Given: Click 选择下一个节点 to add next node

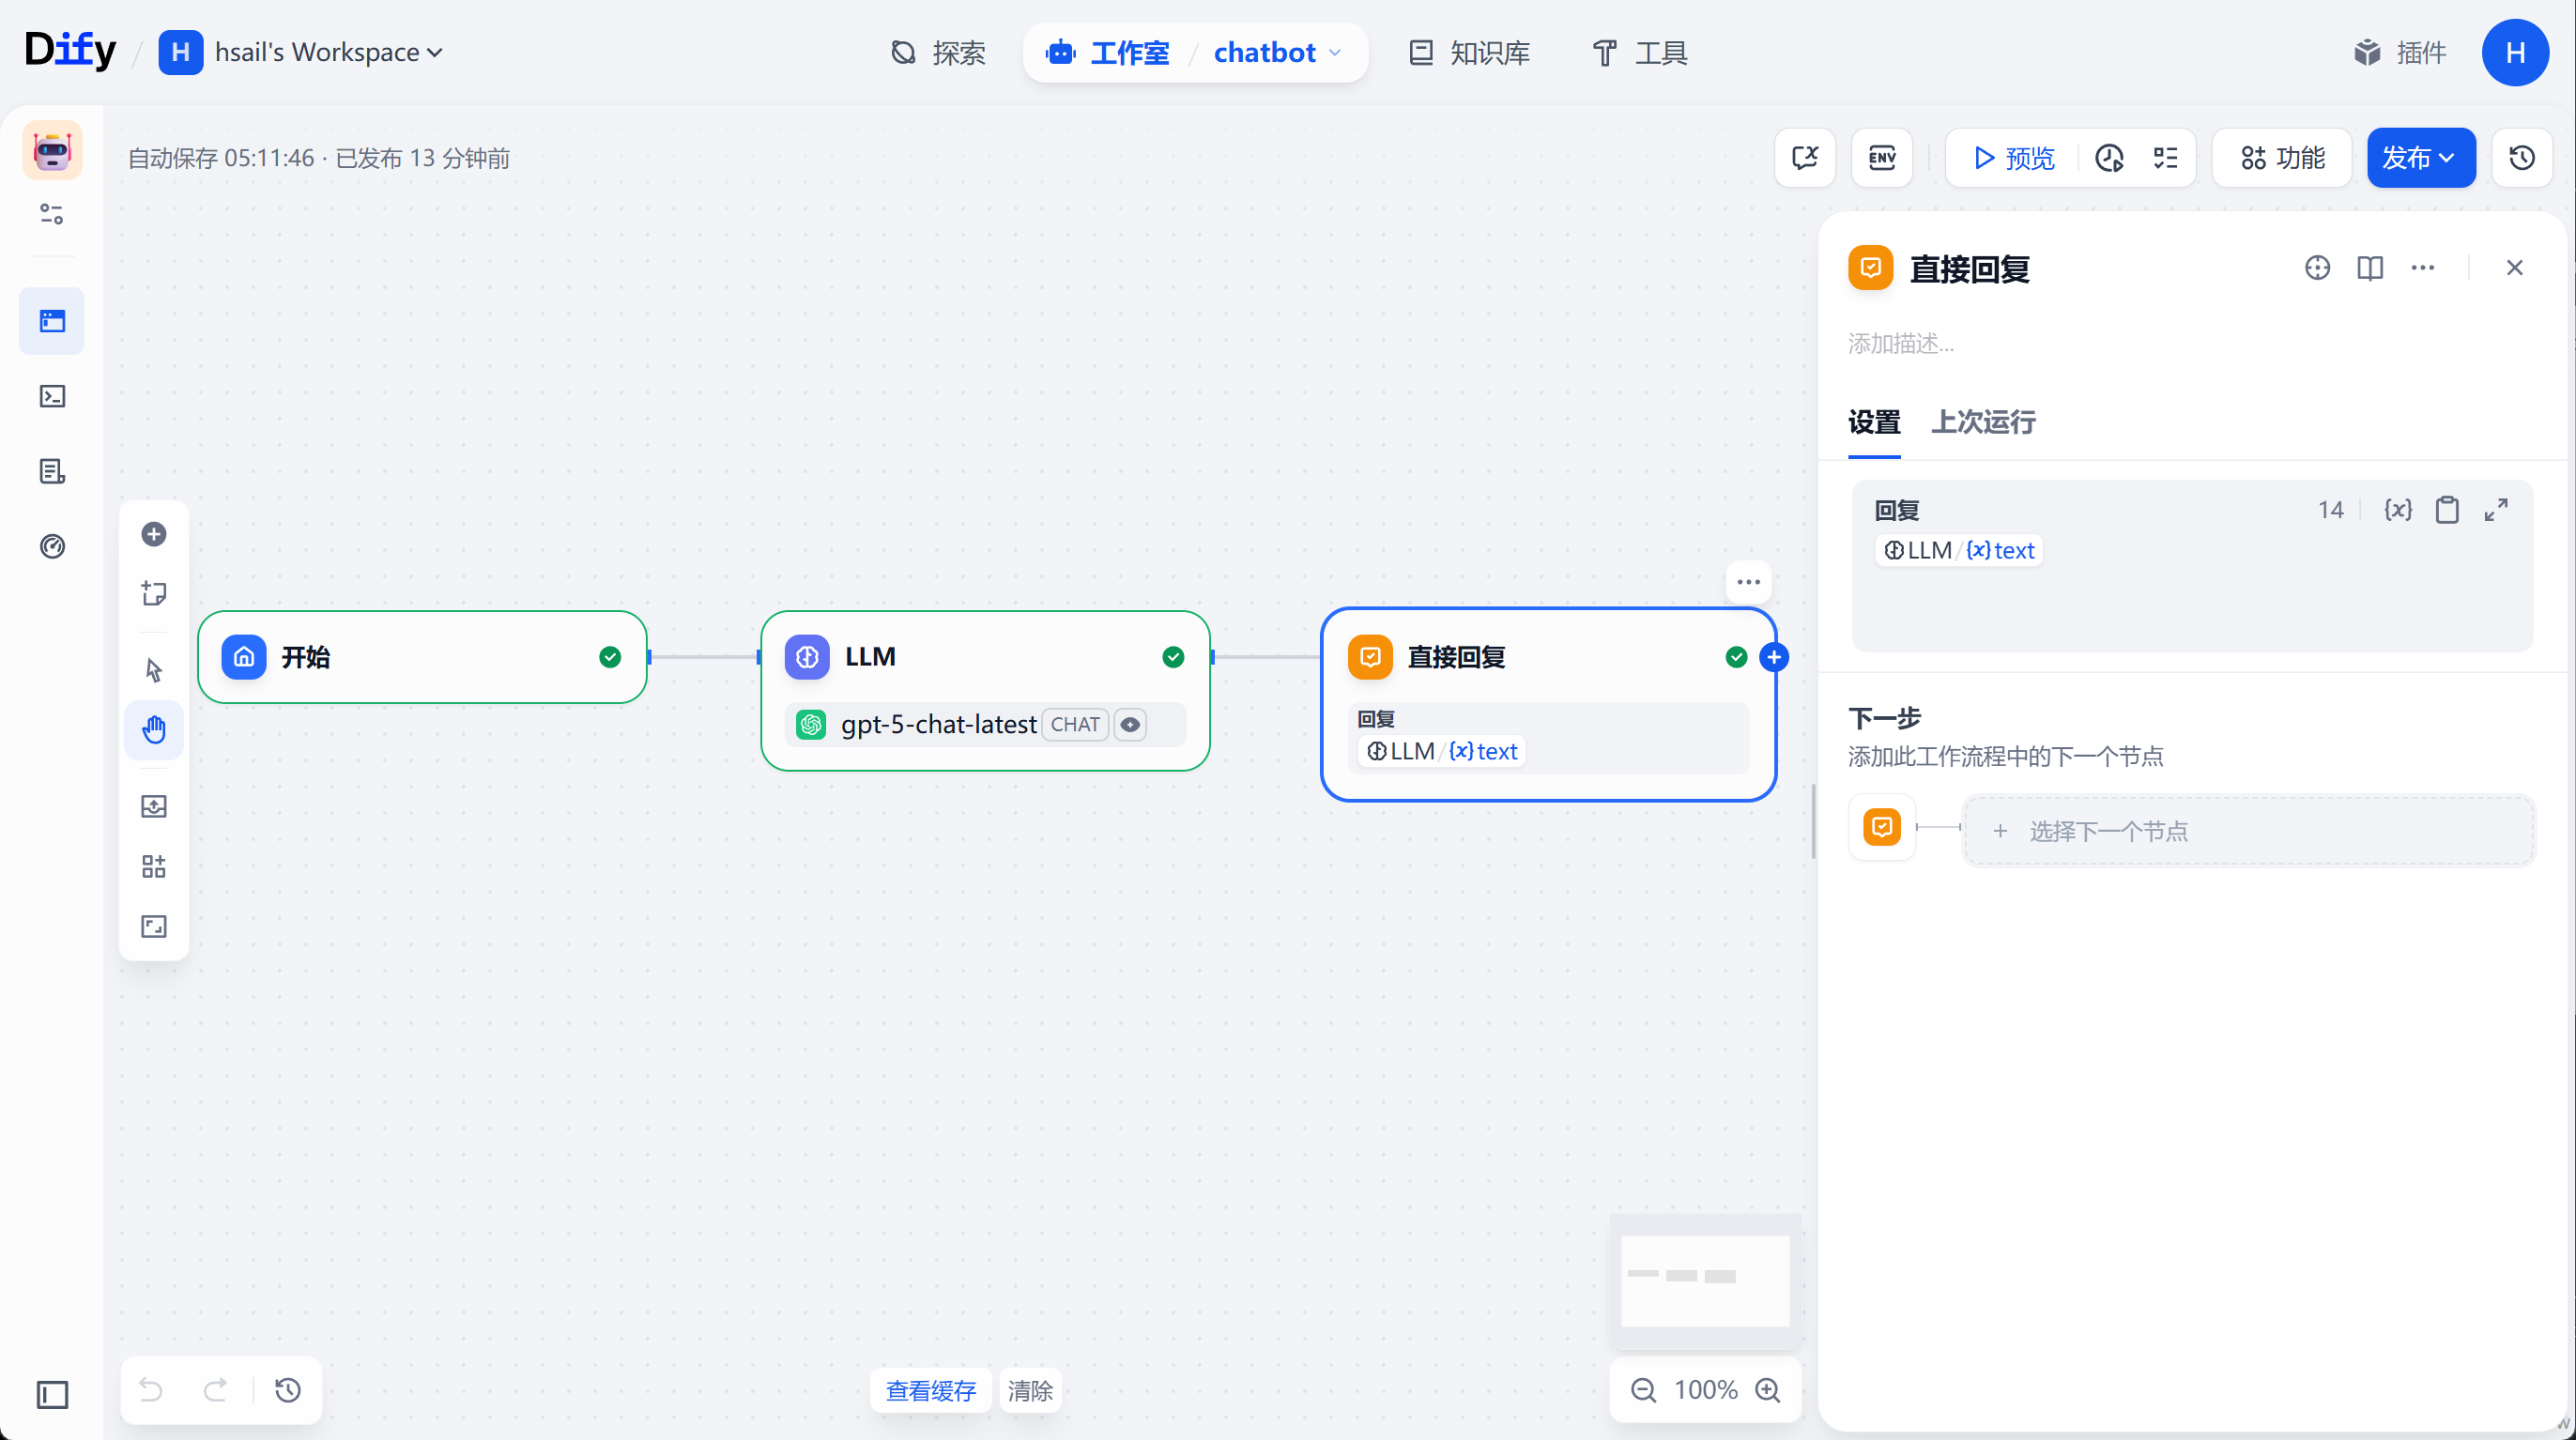Looking at the screenshot, I should (2248, 830).
